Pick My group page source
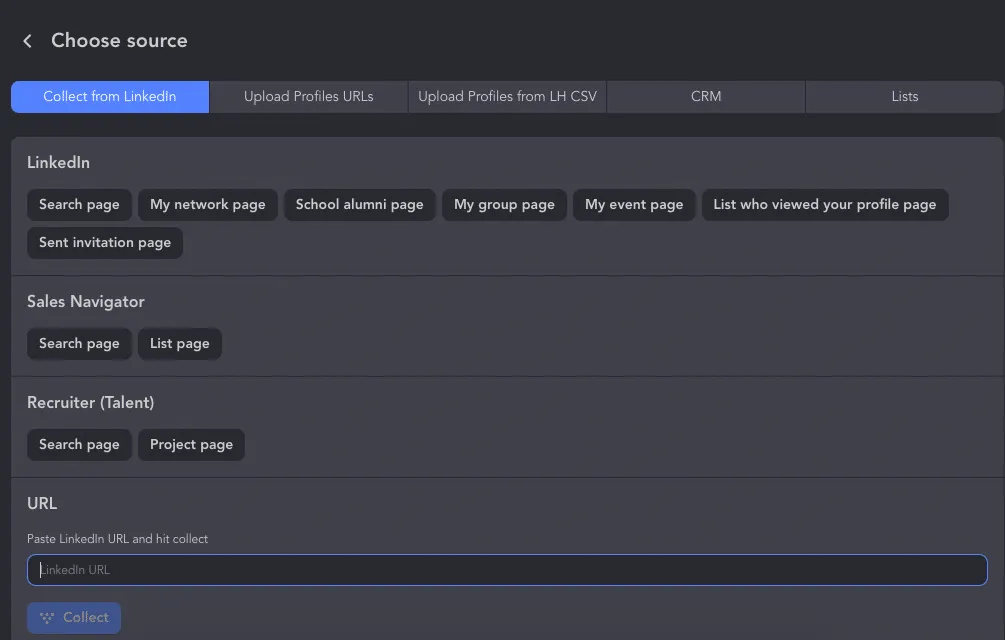The width and height of the screenshot is (1005, 640). click(504, 204)
